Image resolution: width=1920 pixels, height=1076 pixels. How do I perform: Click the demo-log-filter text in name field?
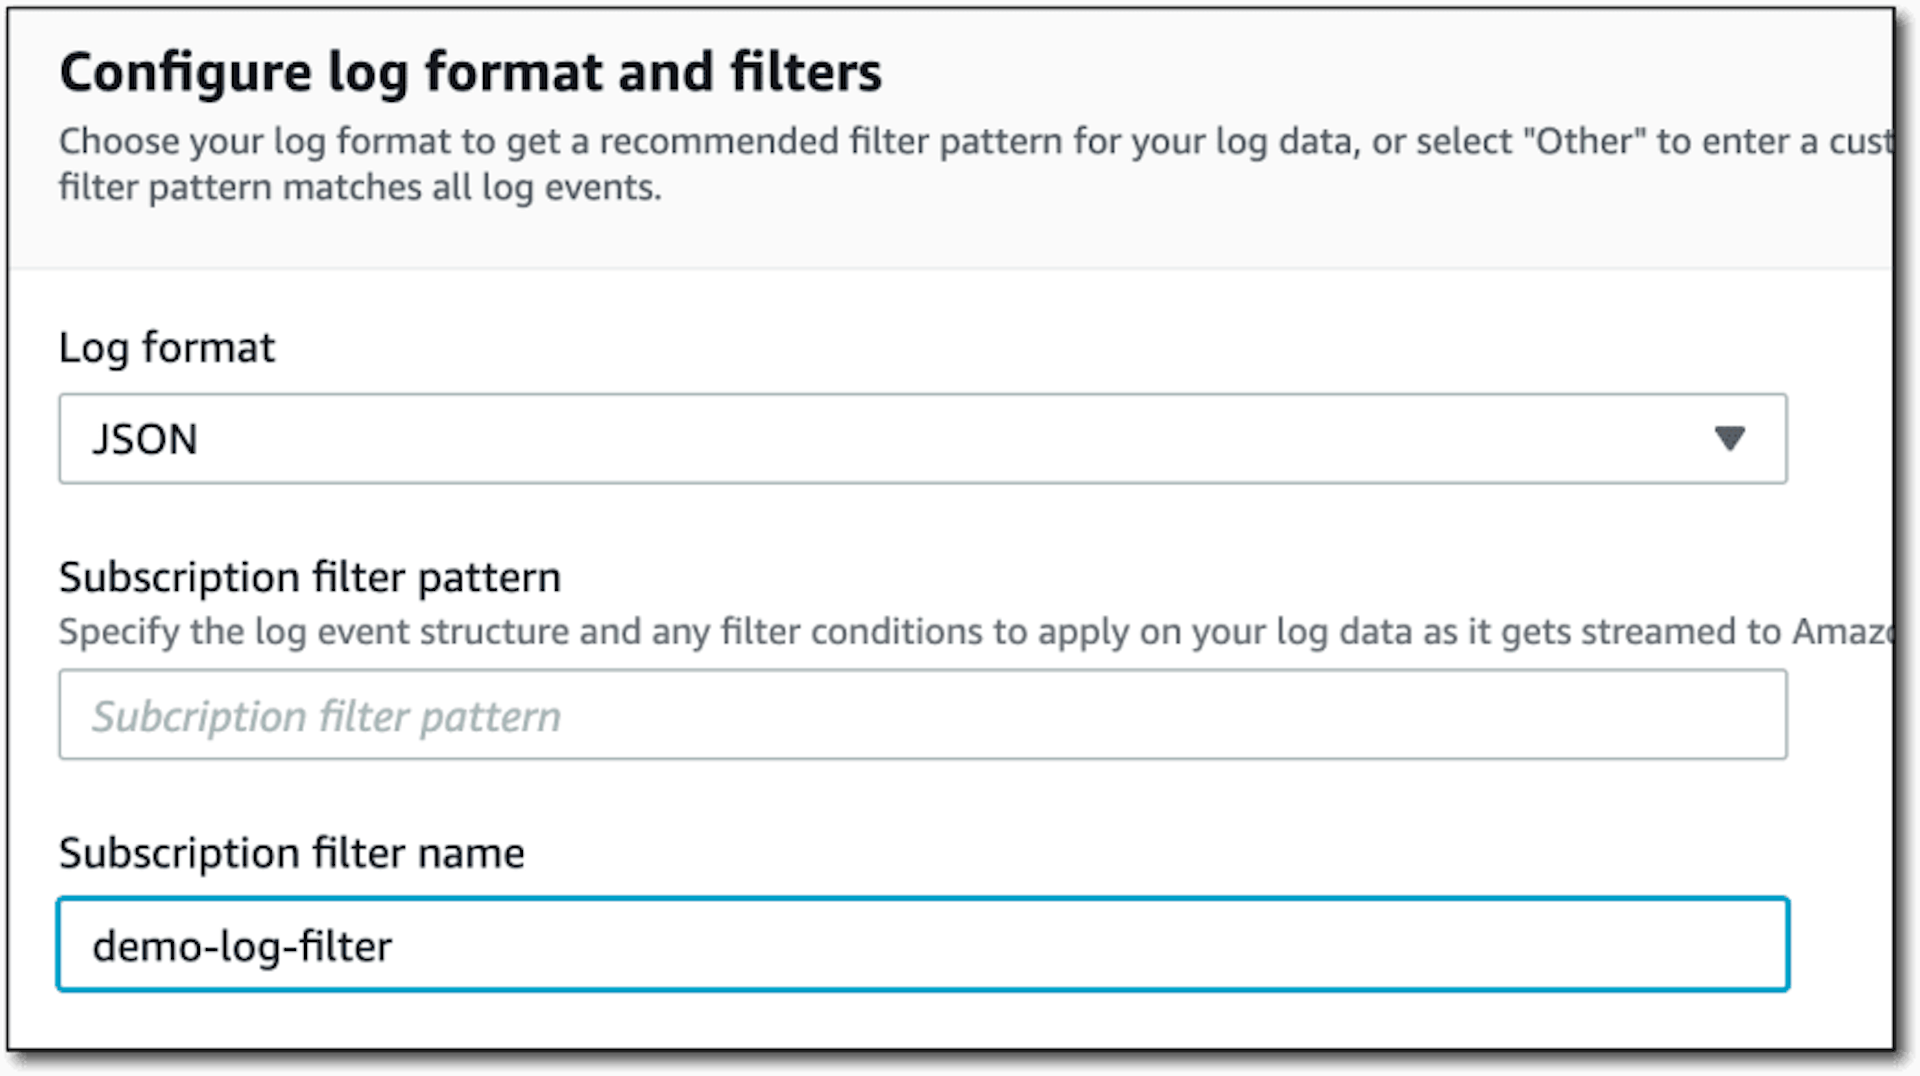point(242,946)
